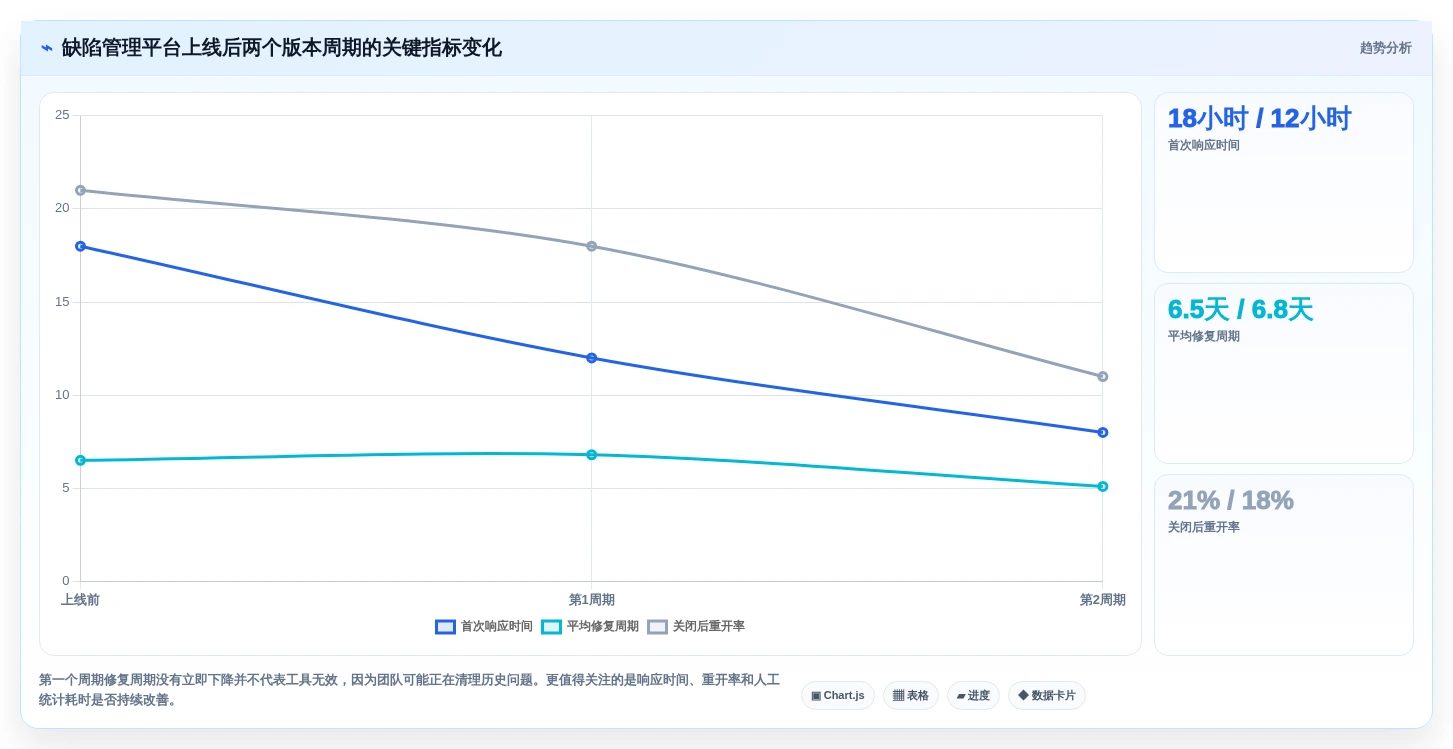The width and height of the screenshot is (1453, 749).
Task: Click the y-axis value 10
Action: click(x=62, y=395)
